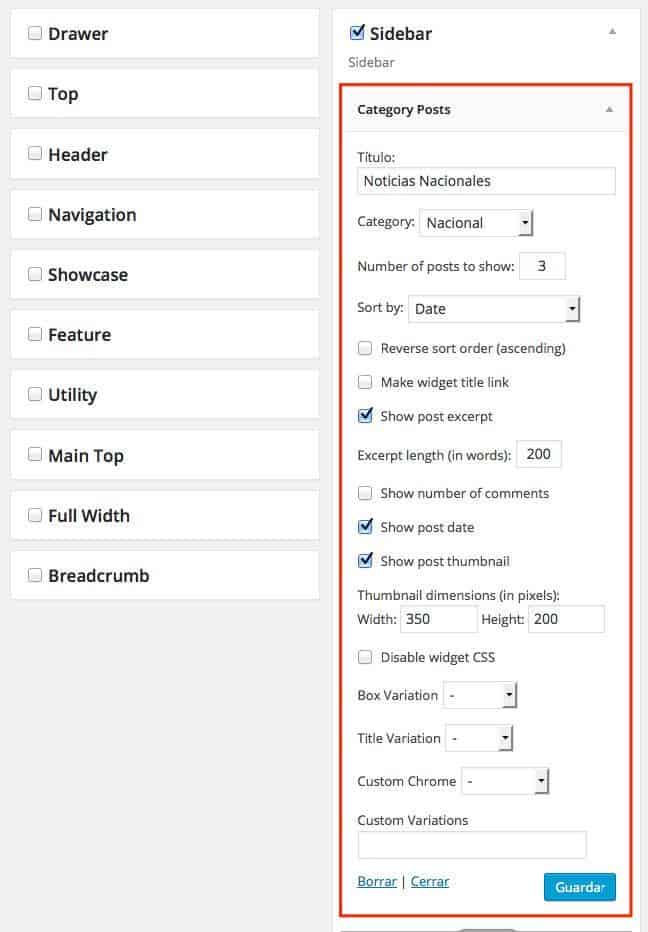Select the Breadcrumb position item
The width and height of the screenshot is (648, 932).
(165, 575)
